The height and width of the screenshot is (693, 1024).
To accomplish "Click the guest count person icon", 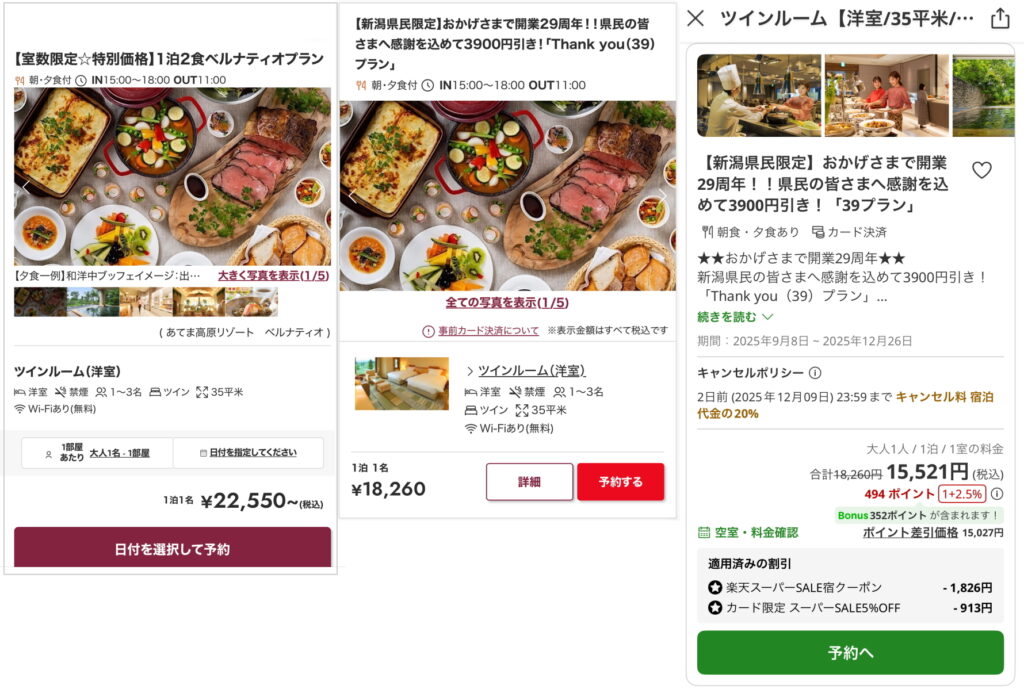I will (x=48, y=453).
